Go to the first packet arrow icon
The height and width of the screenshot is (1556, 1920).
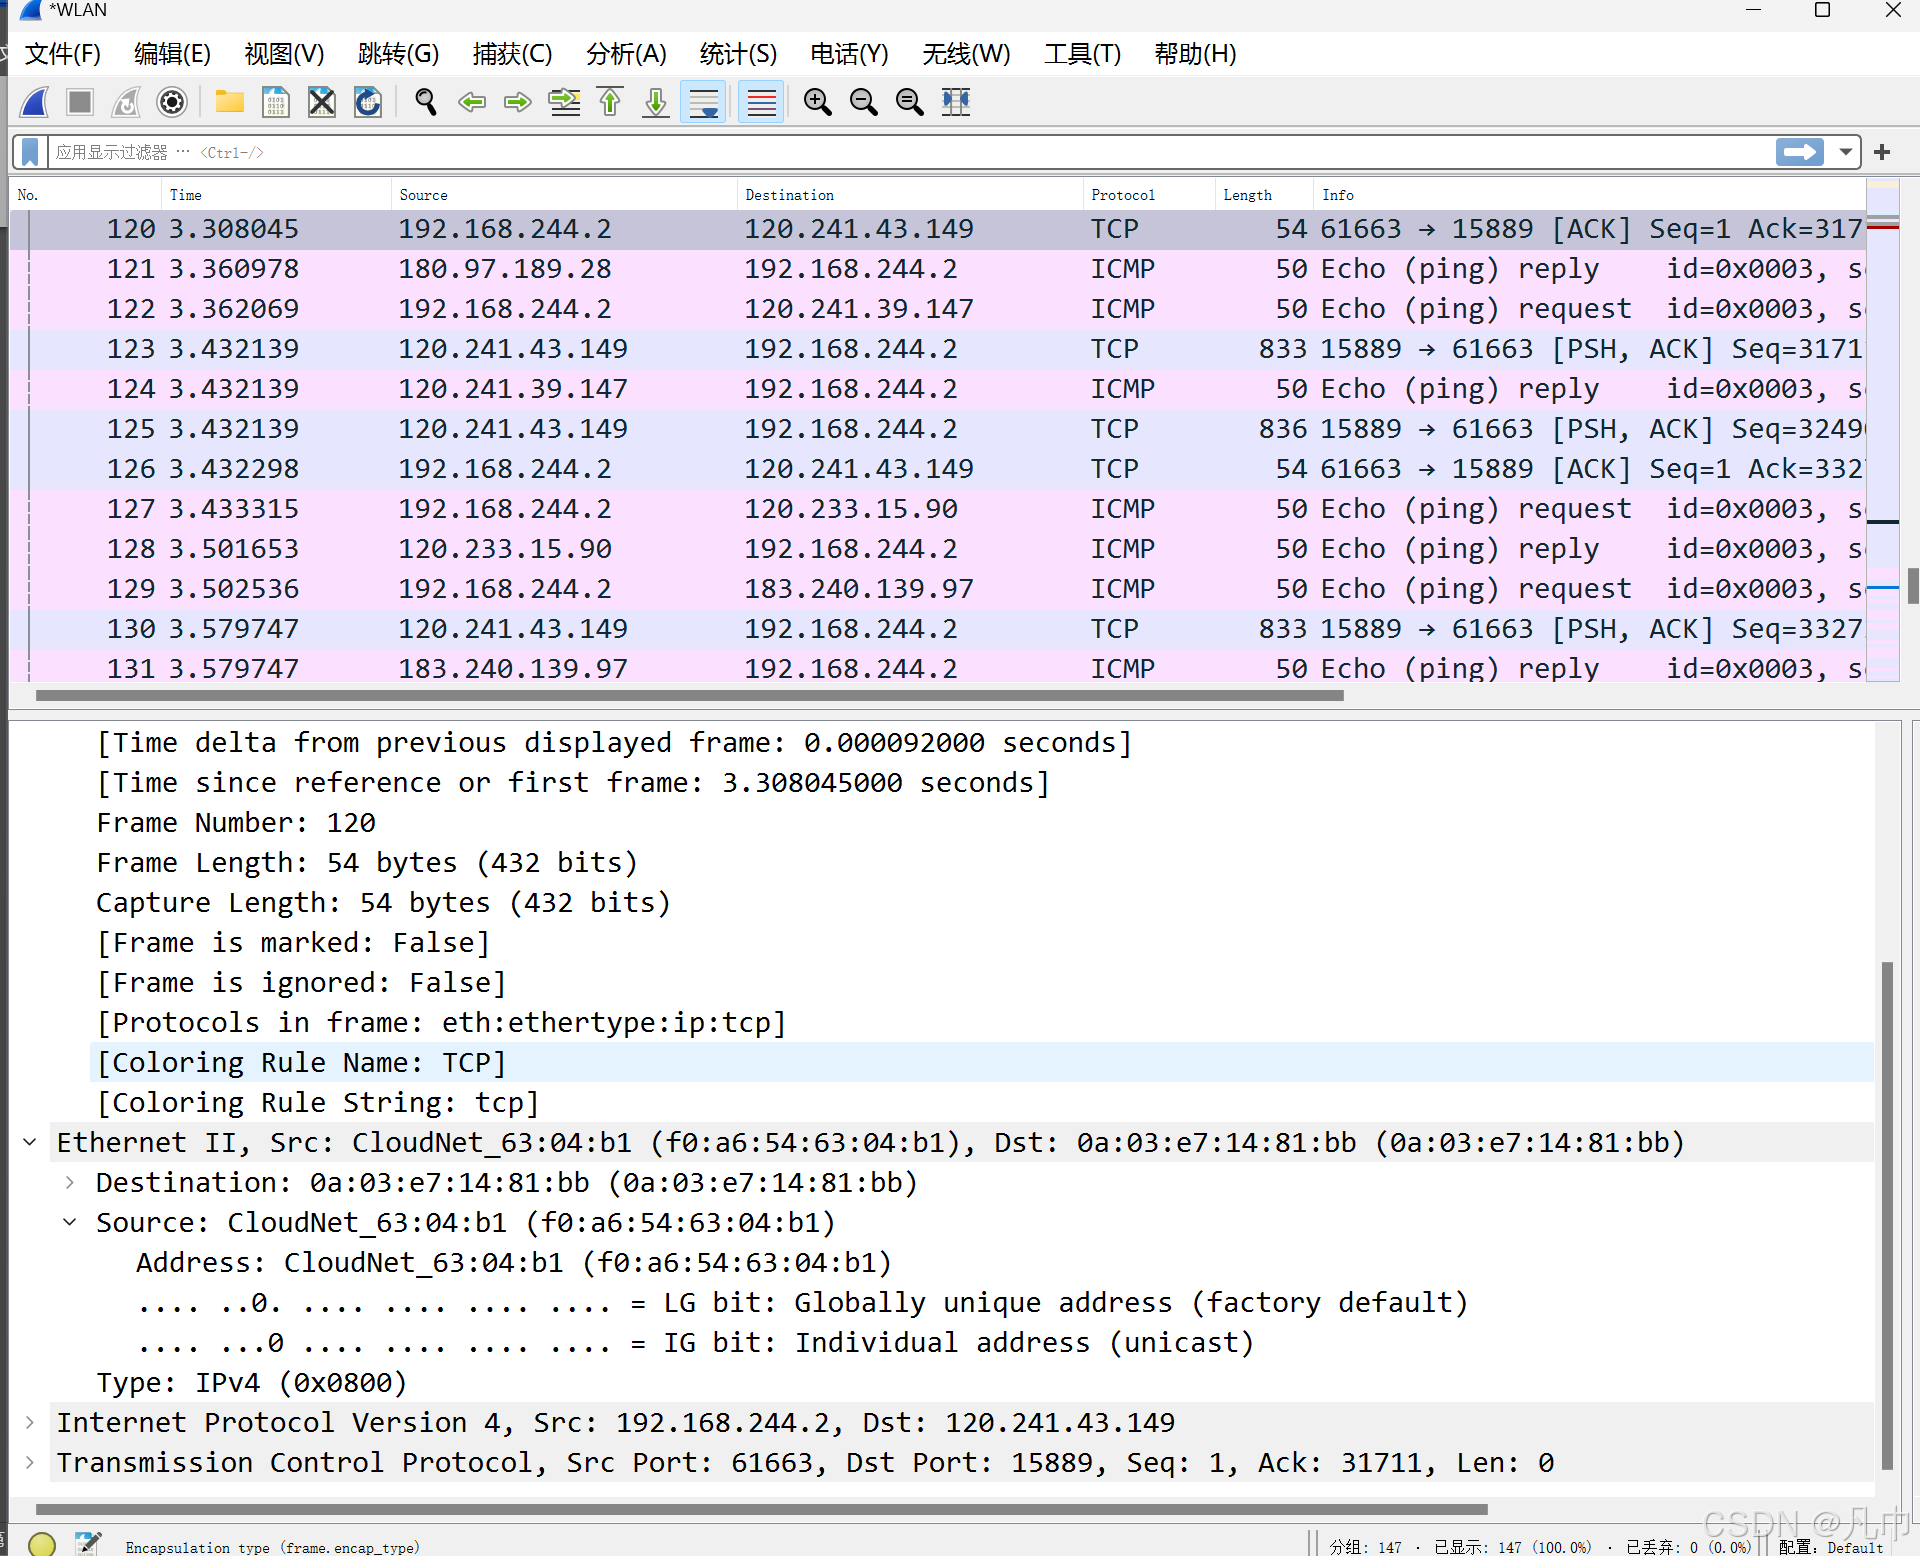(610, 102)
